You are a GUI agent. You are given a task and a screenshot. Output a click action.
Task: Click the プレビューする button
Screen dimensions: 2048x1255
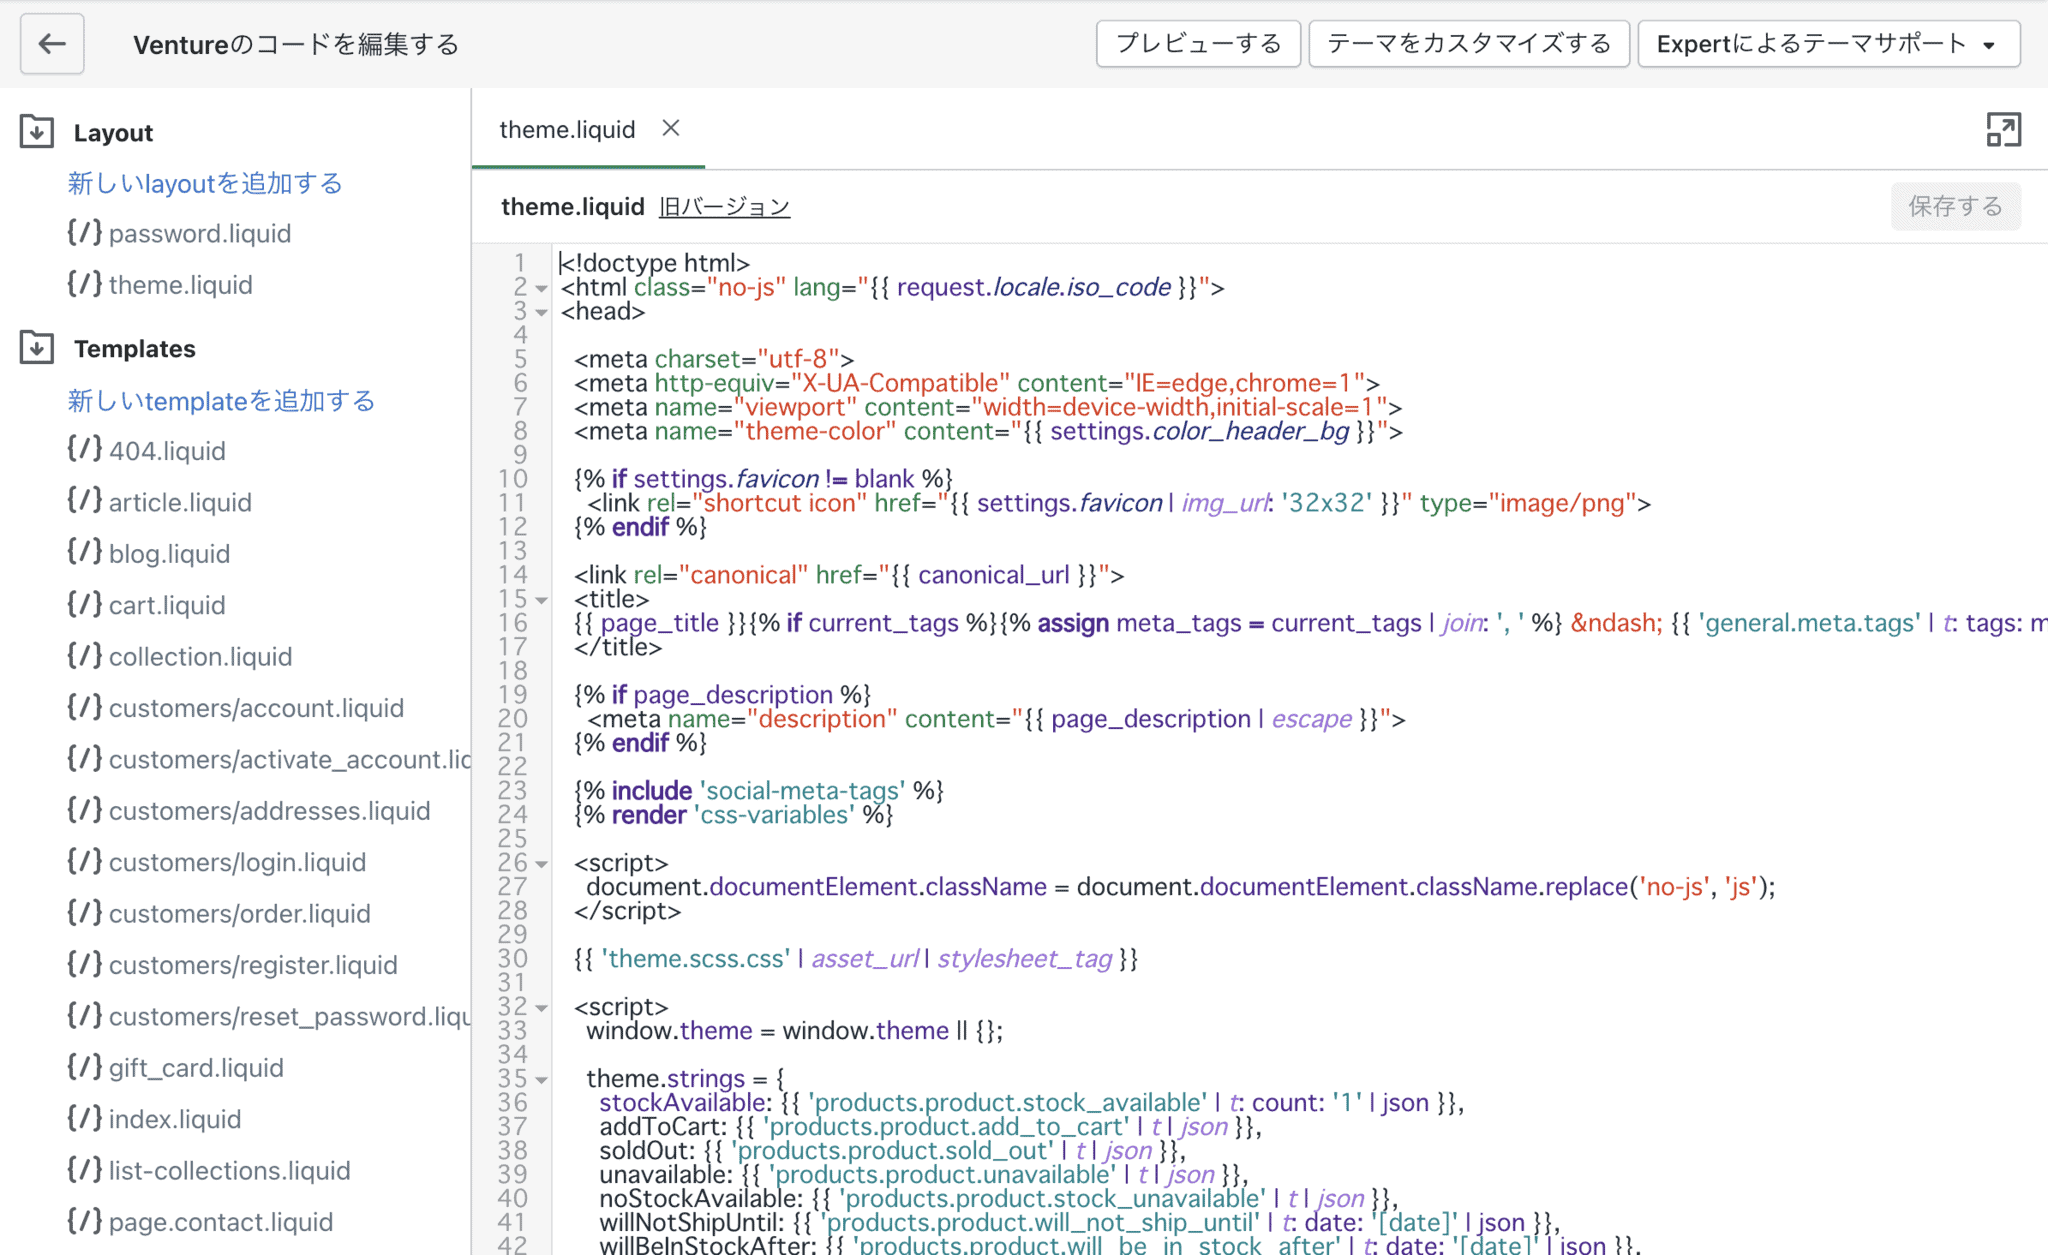pyautogui.click(x=1198, y=44)
